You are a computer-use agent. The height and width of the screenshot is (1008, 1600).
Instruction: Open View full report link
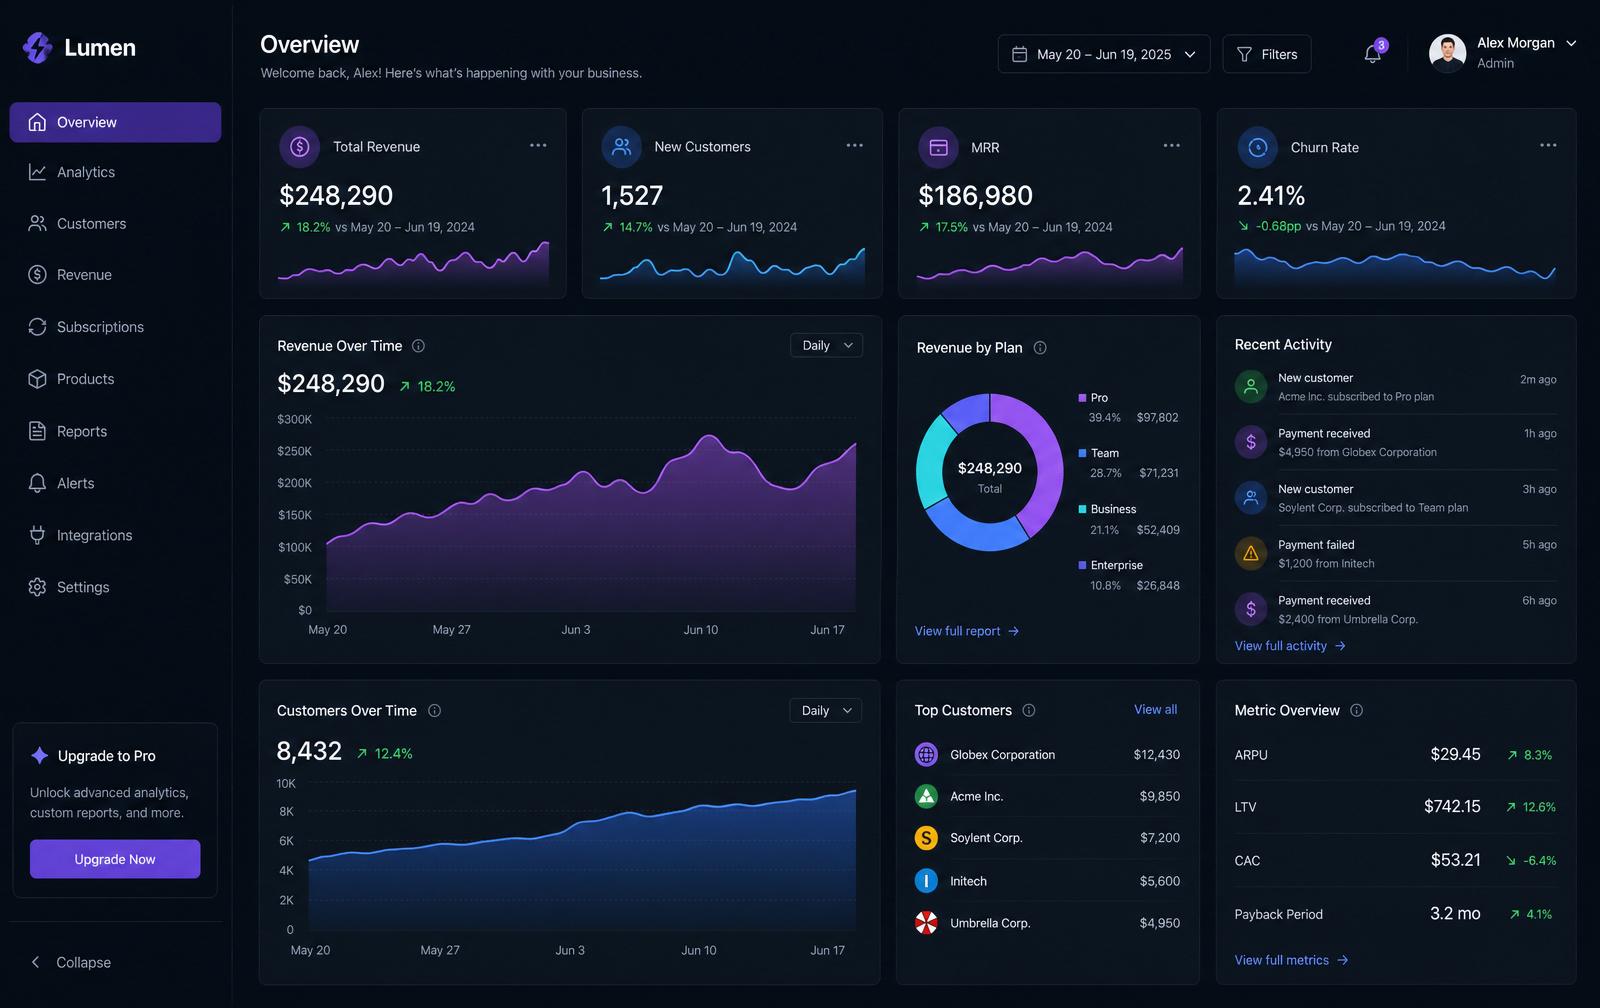coord(967,631)
